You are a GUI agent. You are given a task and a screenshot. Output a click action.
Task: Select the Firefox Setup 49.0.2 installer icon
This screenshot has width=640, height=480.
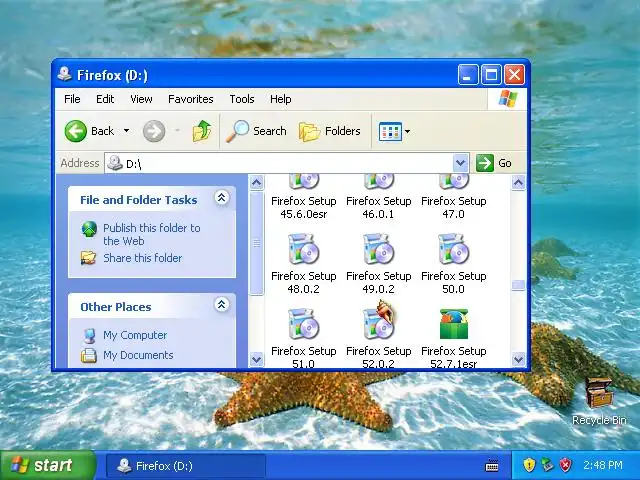point(378,249)
